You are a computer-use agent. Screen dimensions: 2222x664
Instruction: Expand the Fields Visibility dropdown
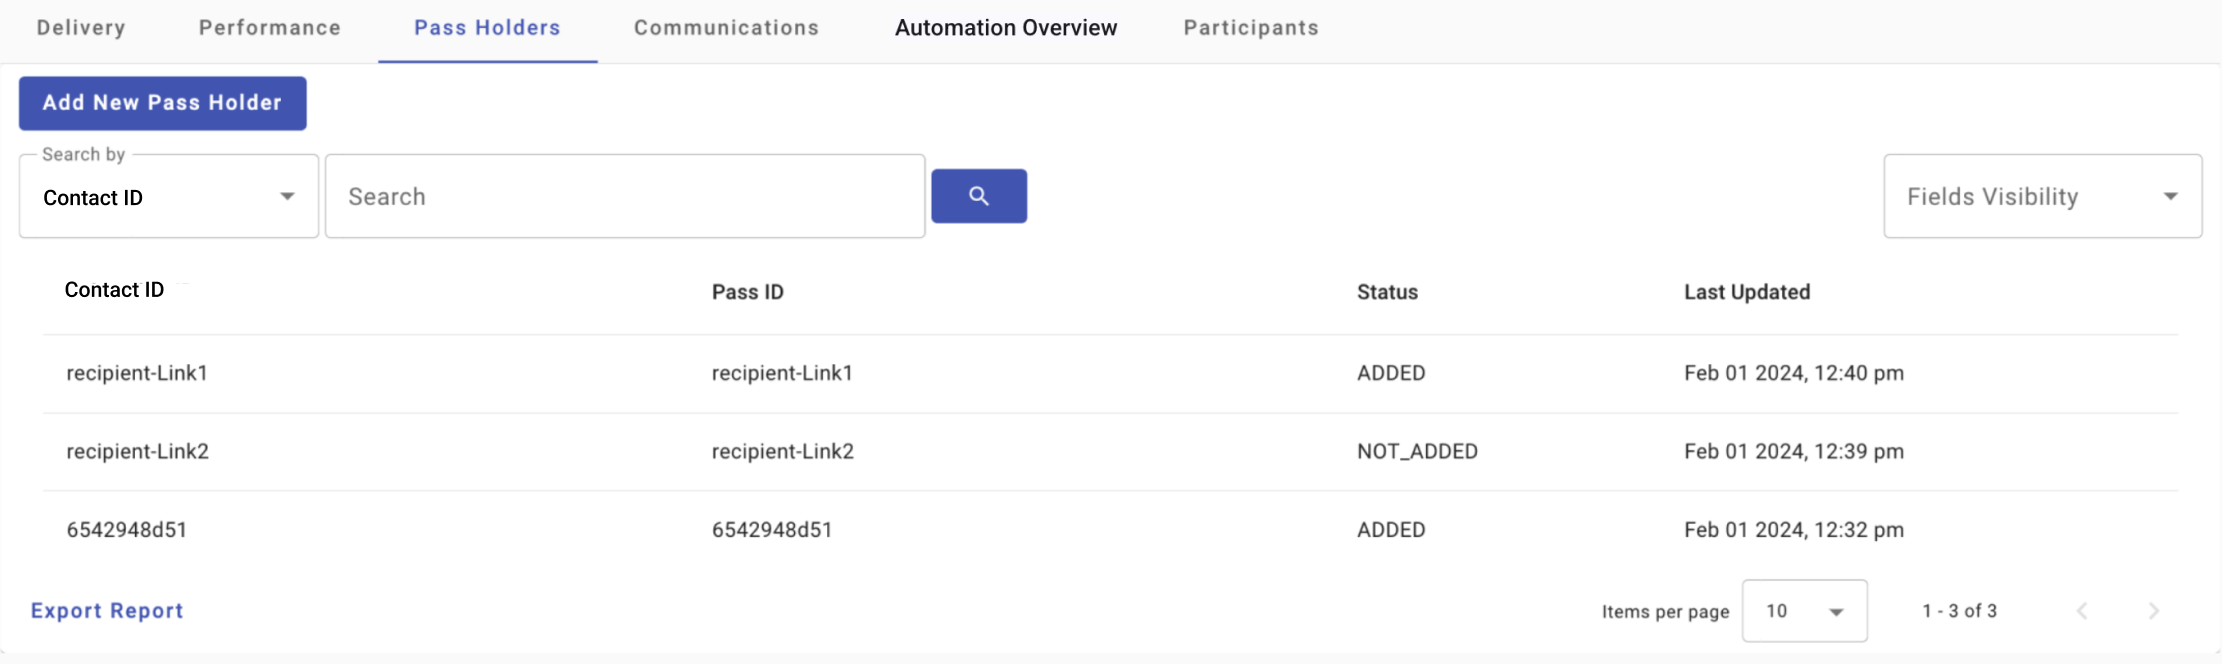2043,196
